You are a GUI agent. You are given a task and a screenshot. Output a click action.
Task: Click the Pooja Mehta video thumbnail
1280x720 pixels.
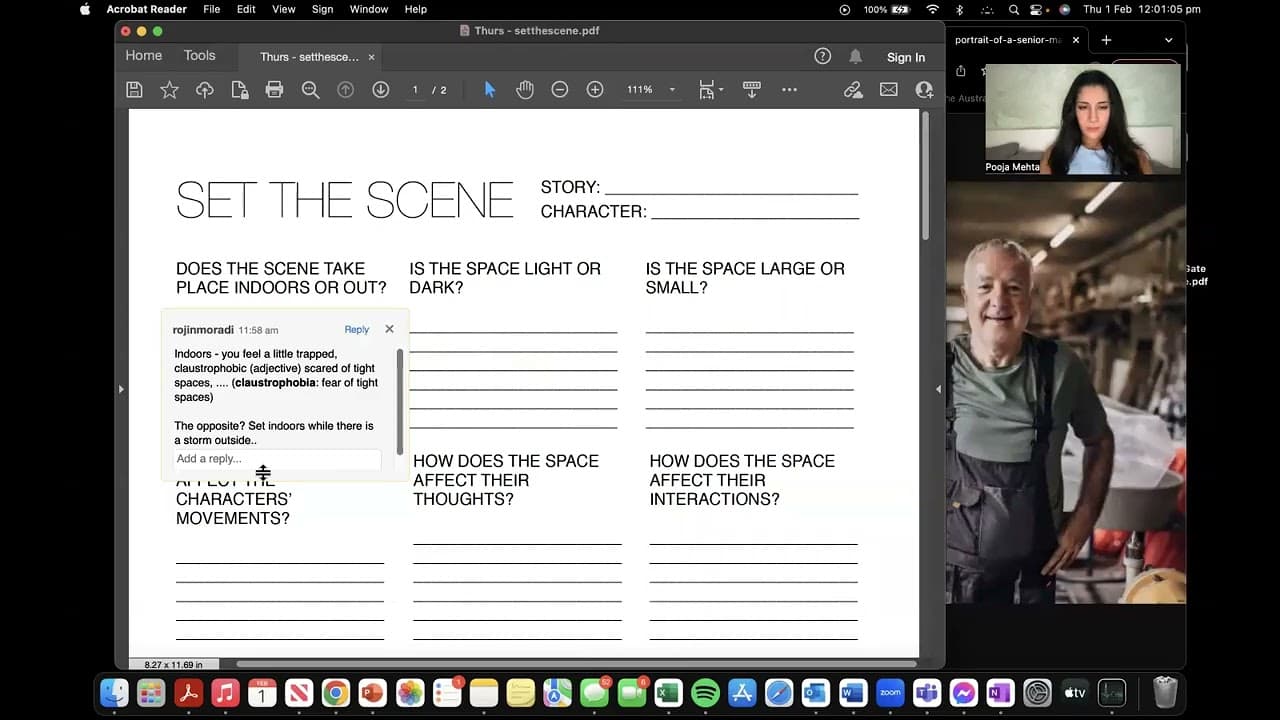tap(1082, 120)
